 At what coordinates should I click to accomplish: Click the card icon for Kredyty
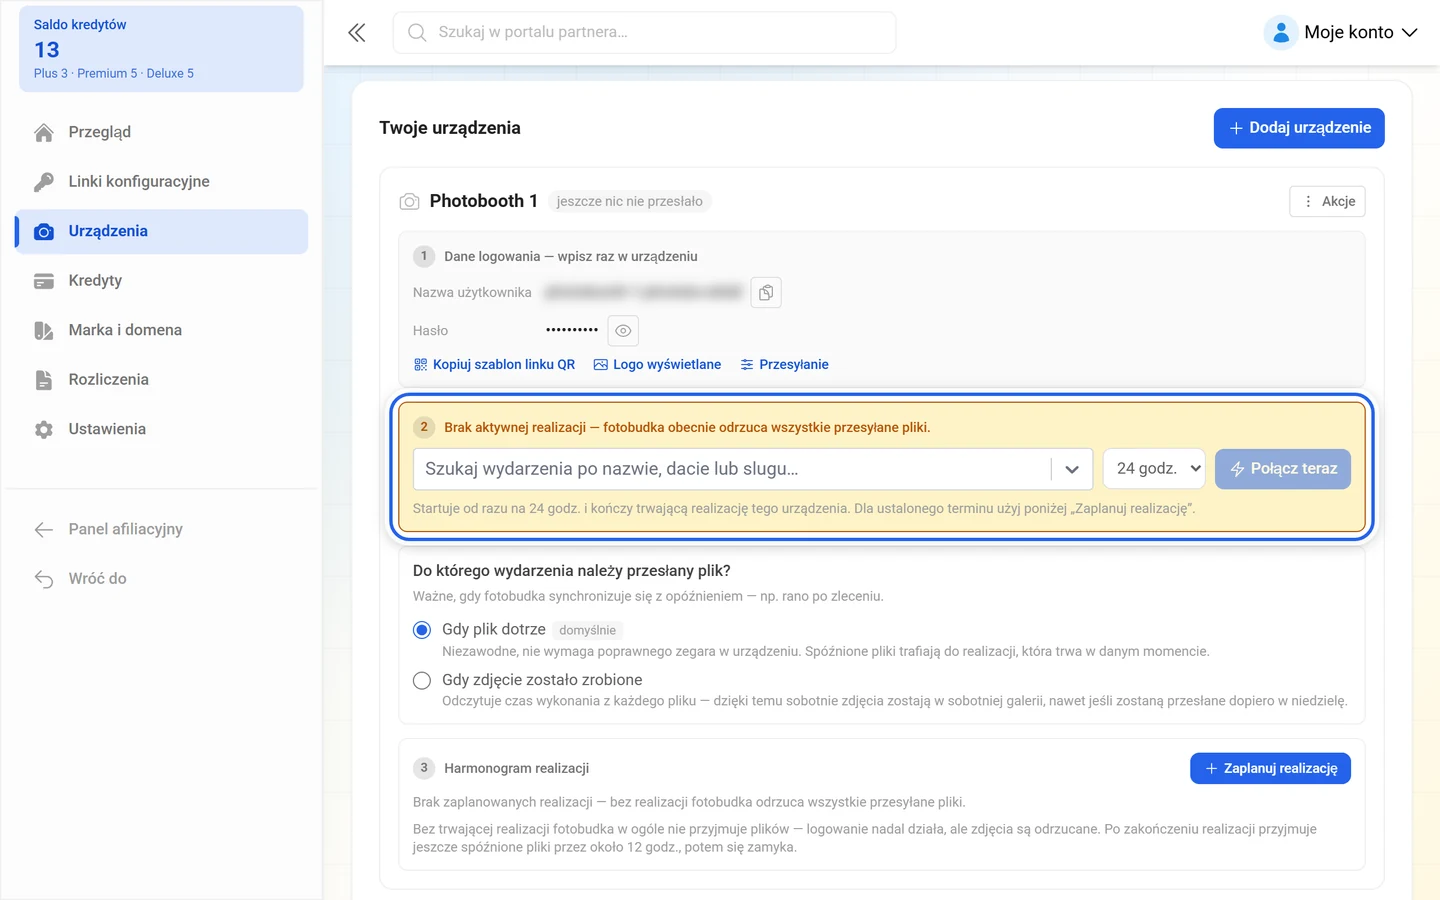pos(44,281)
